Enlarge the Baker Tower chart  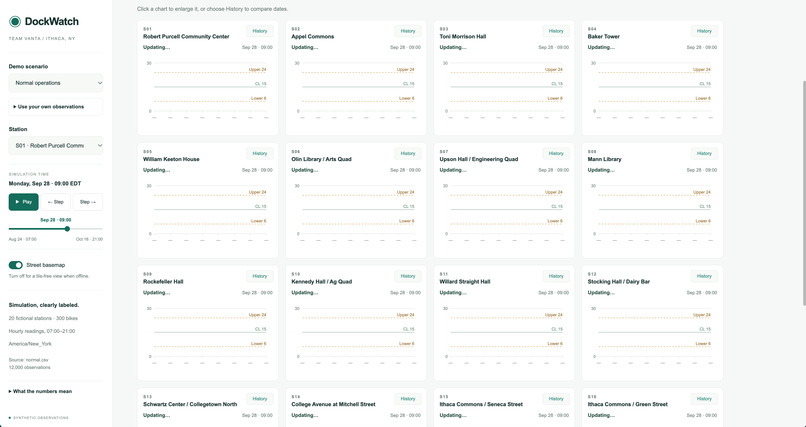(x=652, y=89)
